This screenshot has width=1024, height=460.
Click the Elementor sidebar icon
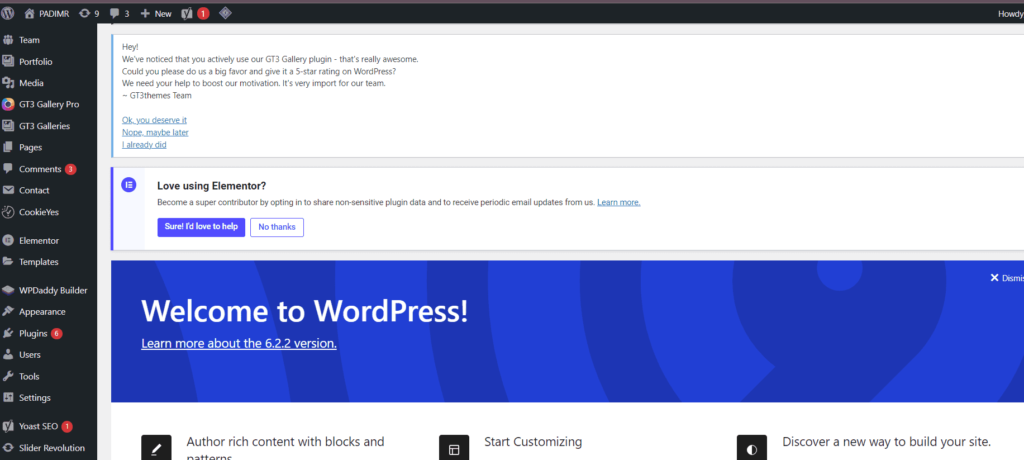click(x=8, y=240)
